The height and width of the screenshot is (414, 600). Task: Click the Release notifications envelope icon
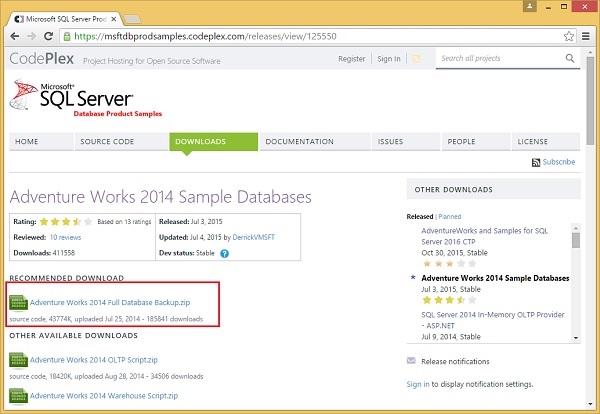pyautogui.click(x=411, y=361)
